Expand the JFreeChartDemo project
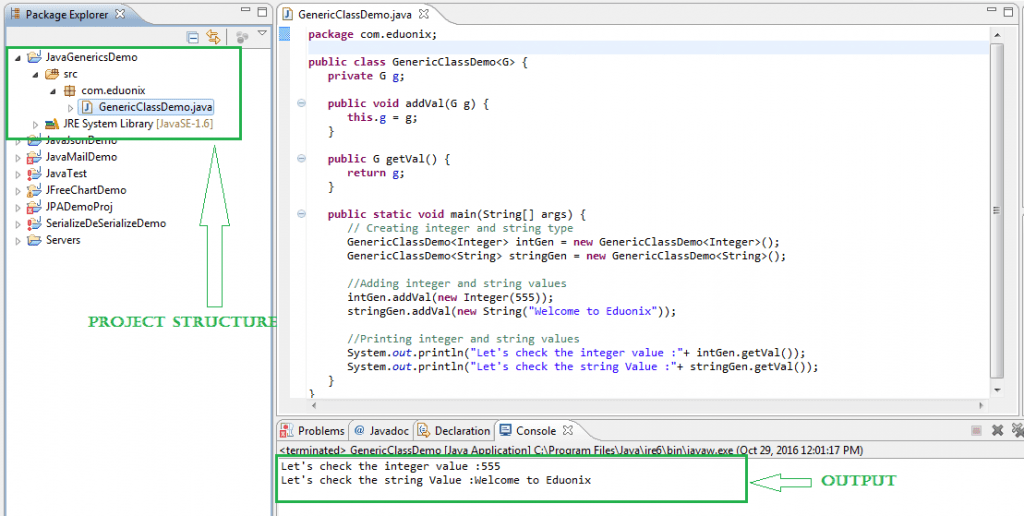This screenshot has height=516, width=1024. 18,190
